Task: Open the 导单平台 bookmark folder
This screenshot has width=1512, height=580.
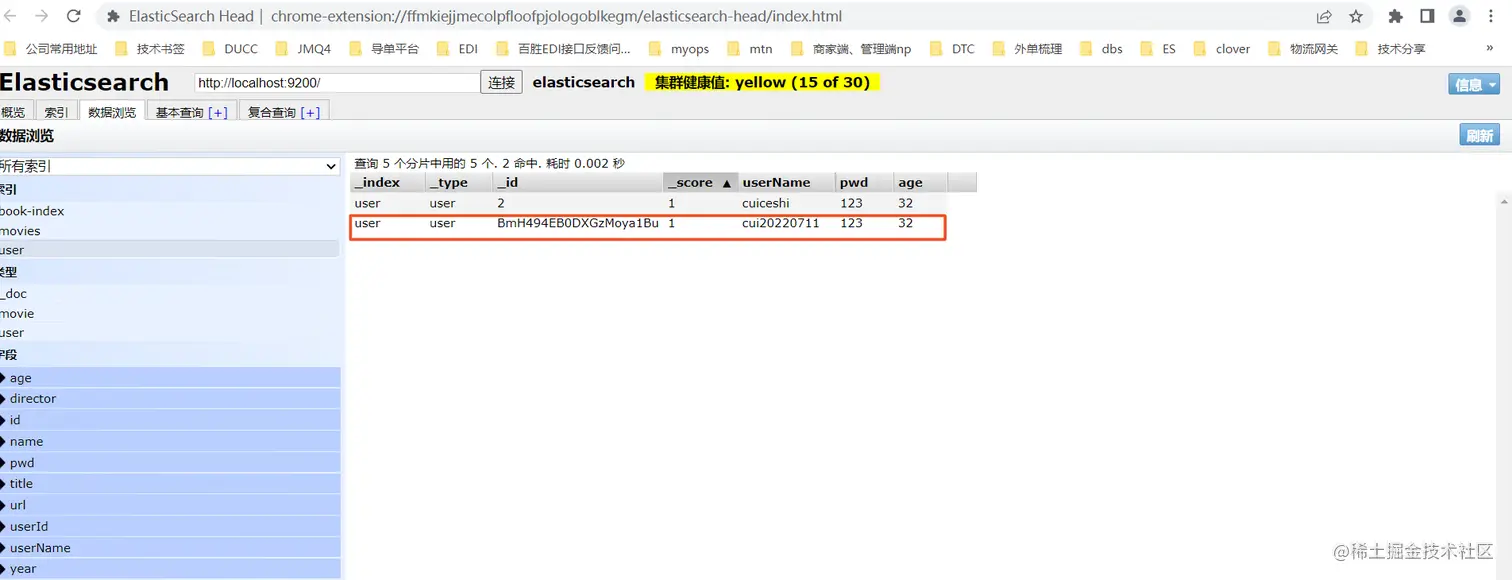Action: click(384, 48)
